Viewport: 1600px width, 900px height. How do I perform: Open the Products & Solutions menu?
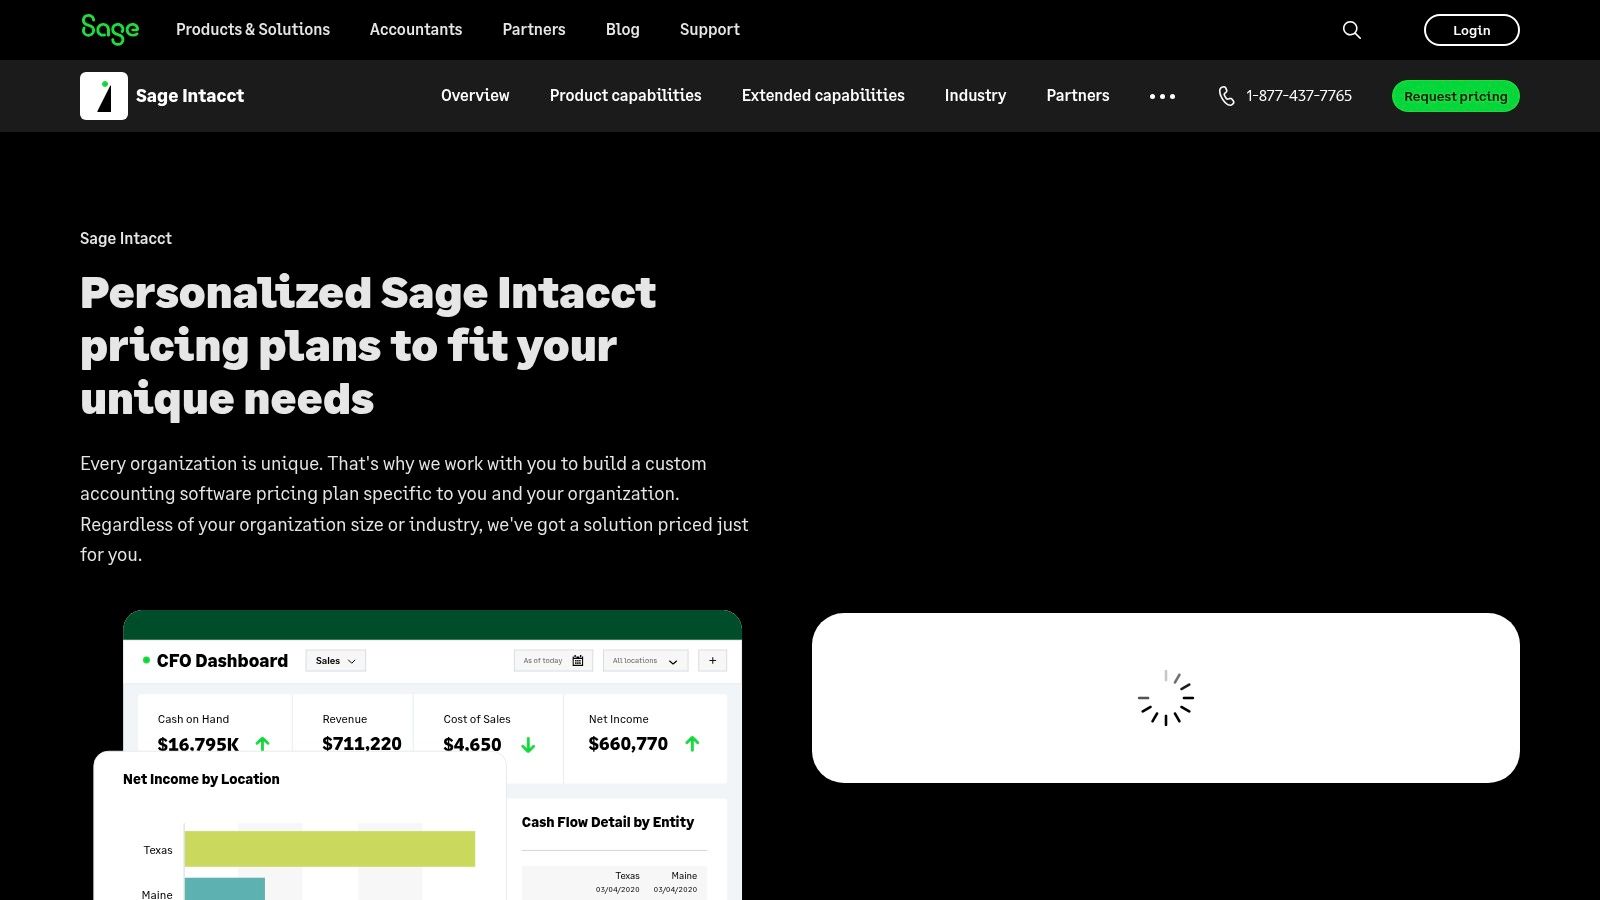252,30
